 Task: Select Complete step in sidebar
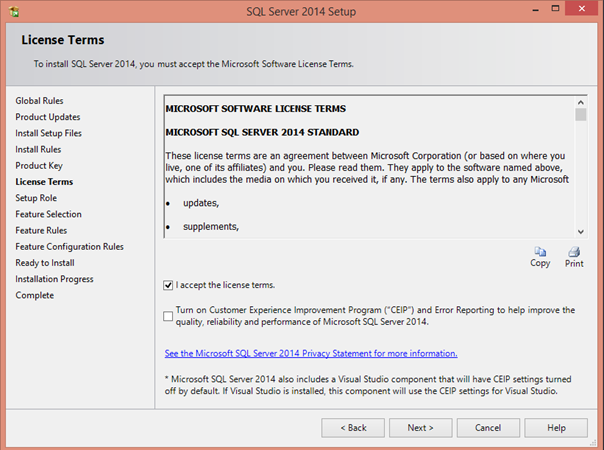click(x=35, y=296)
